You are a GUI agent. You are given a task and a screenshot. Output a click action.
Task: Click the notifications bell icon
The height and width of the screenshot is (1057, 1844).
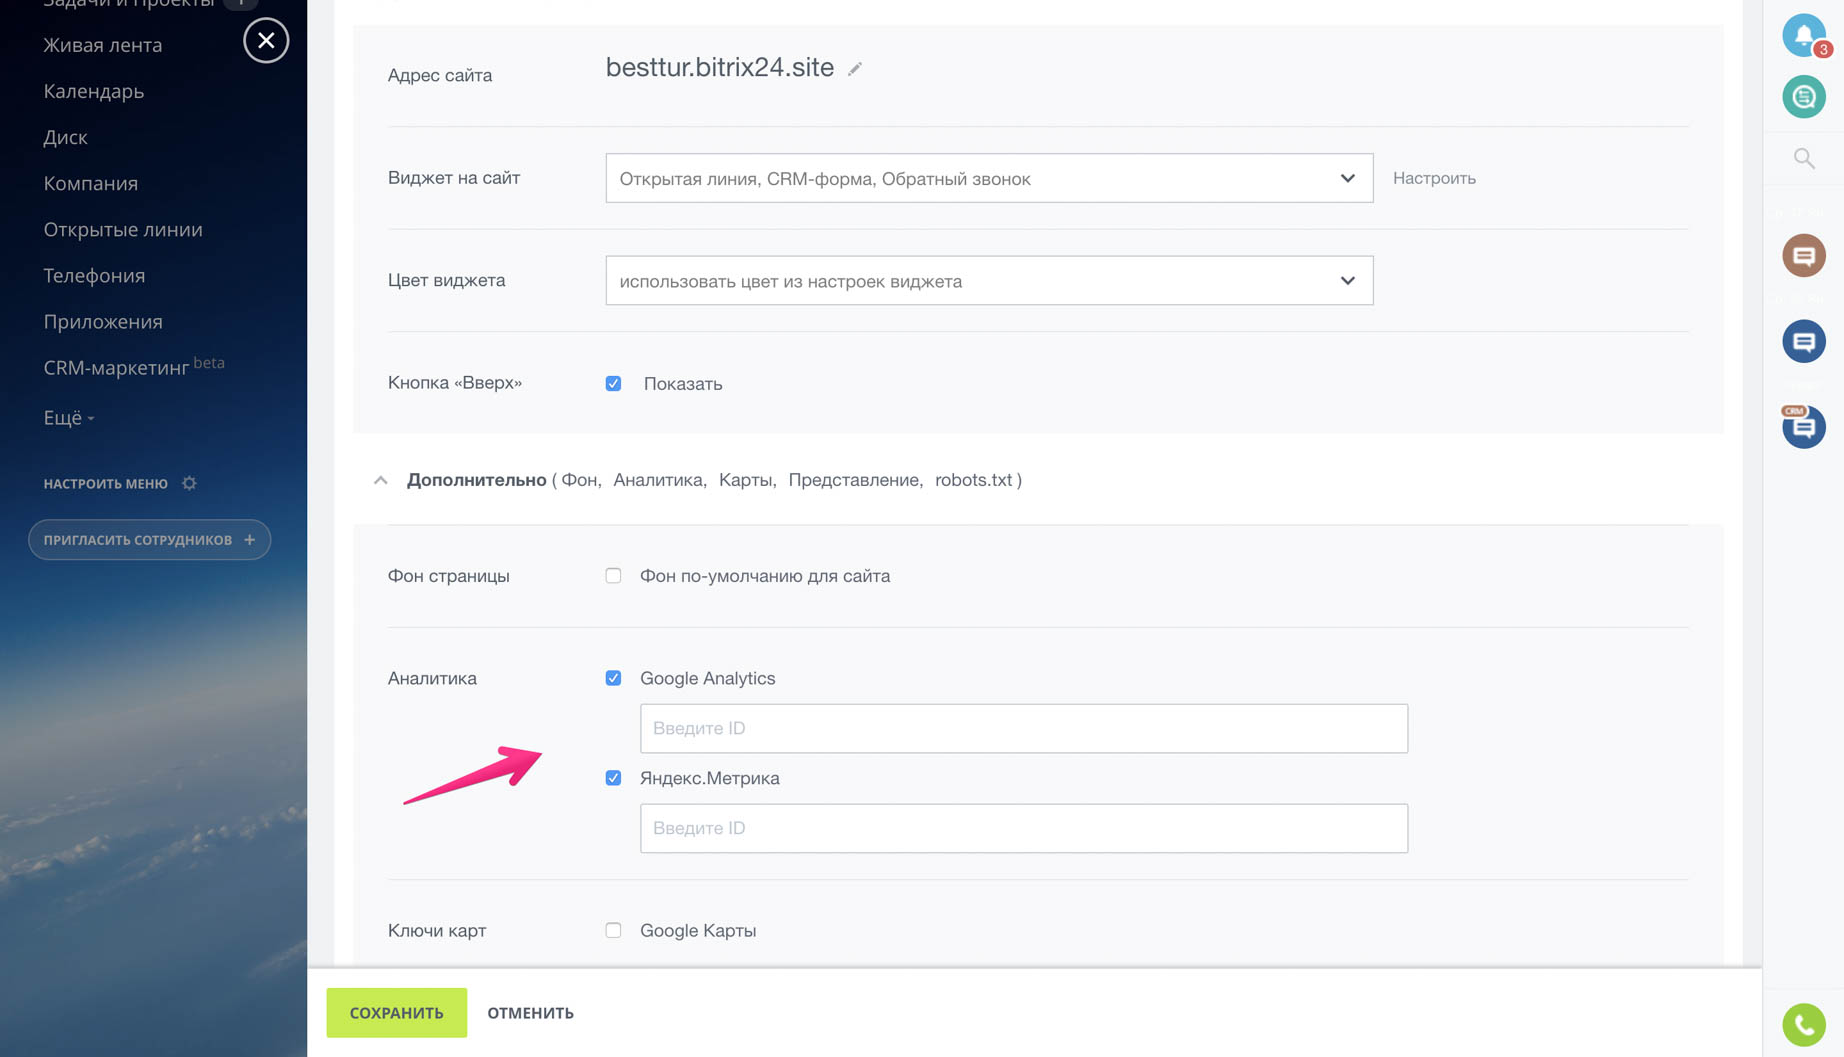[1803, 35]
